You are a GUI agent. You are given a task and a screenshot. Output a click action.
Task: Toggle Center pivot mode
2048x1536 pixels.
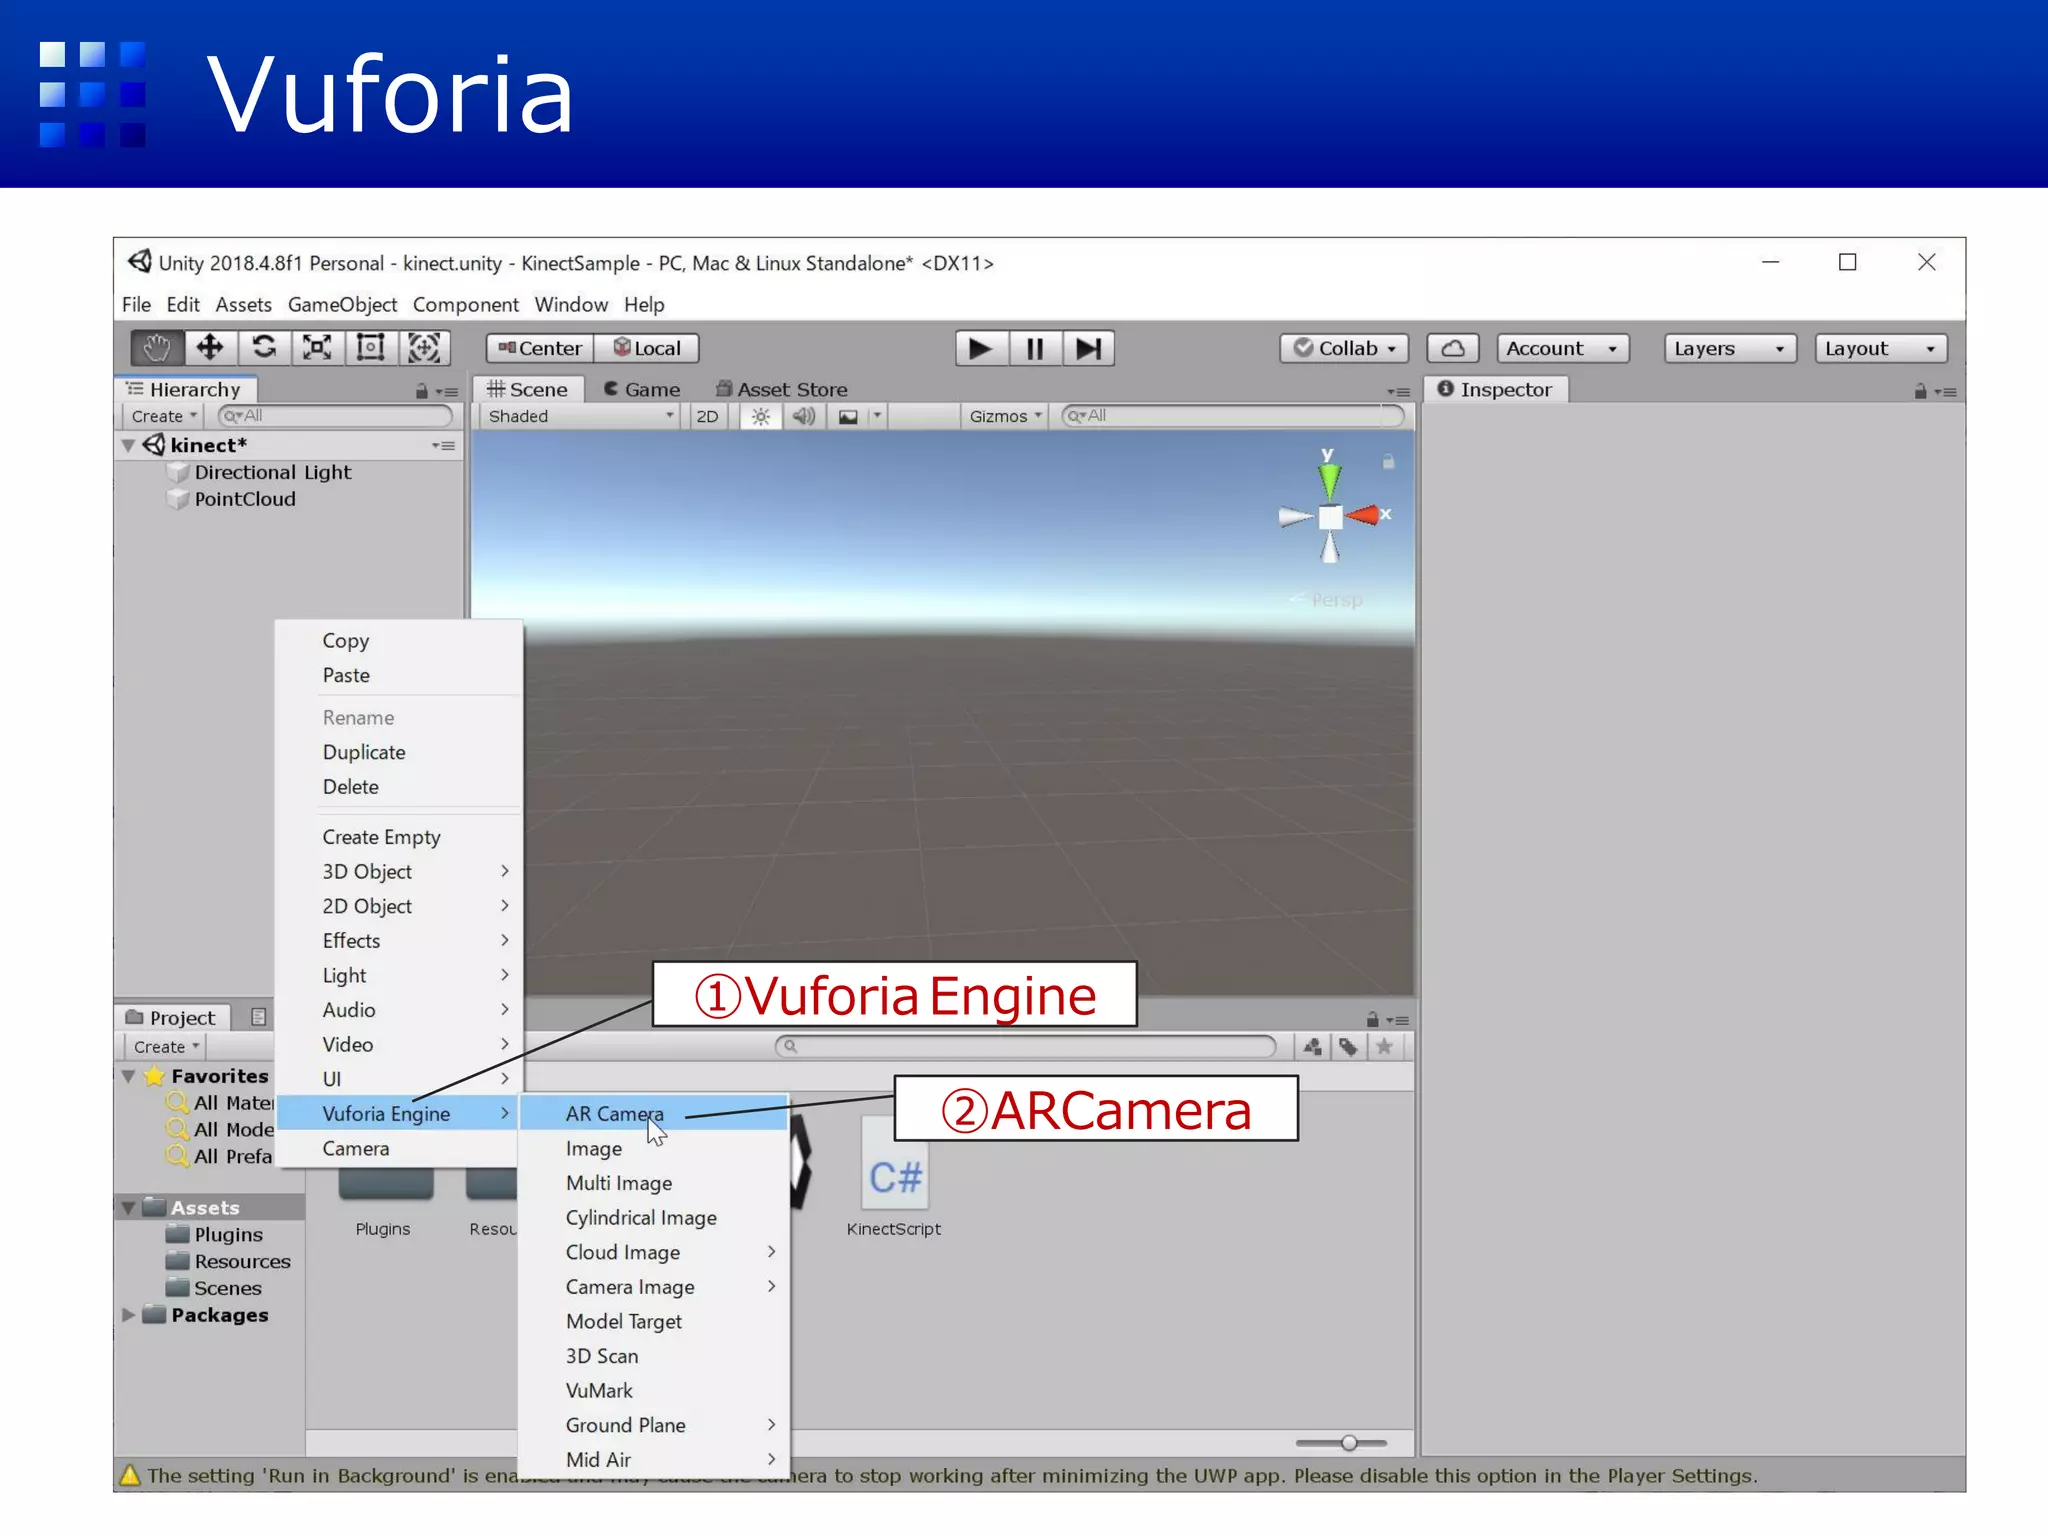click(x=540, y=348)
